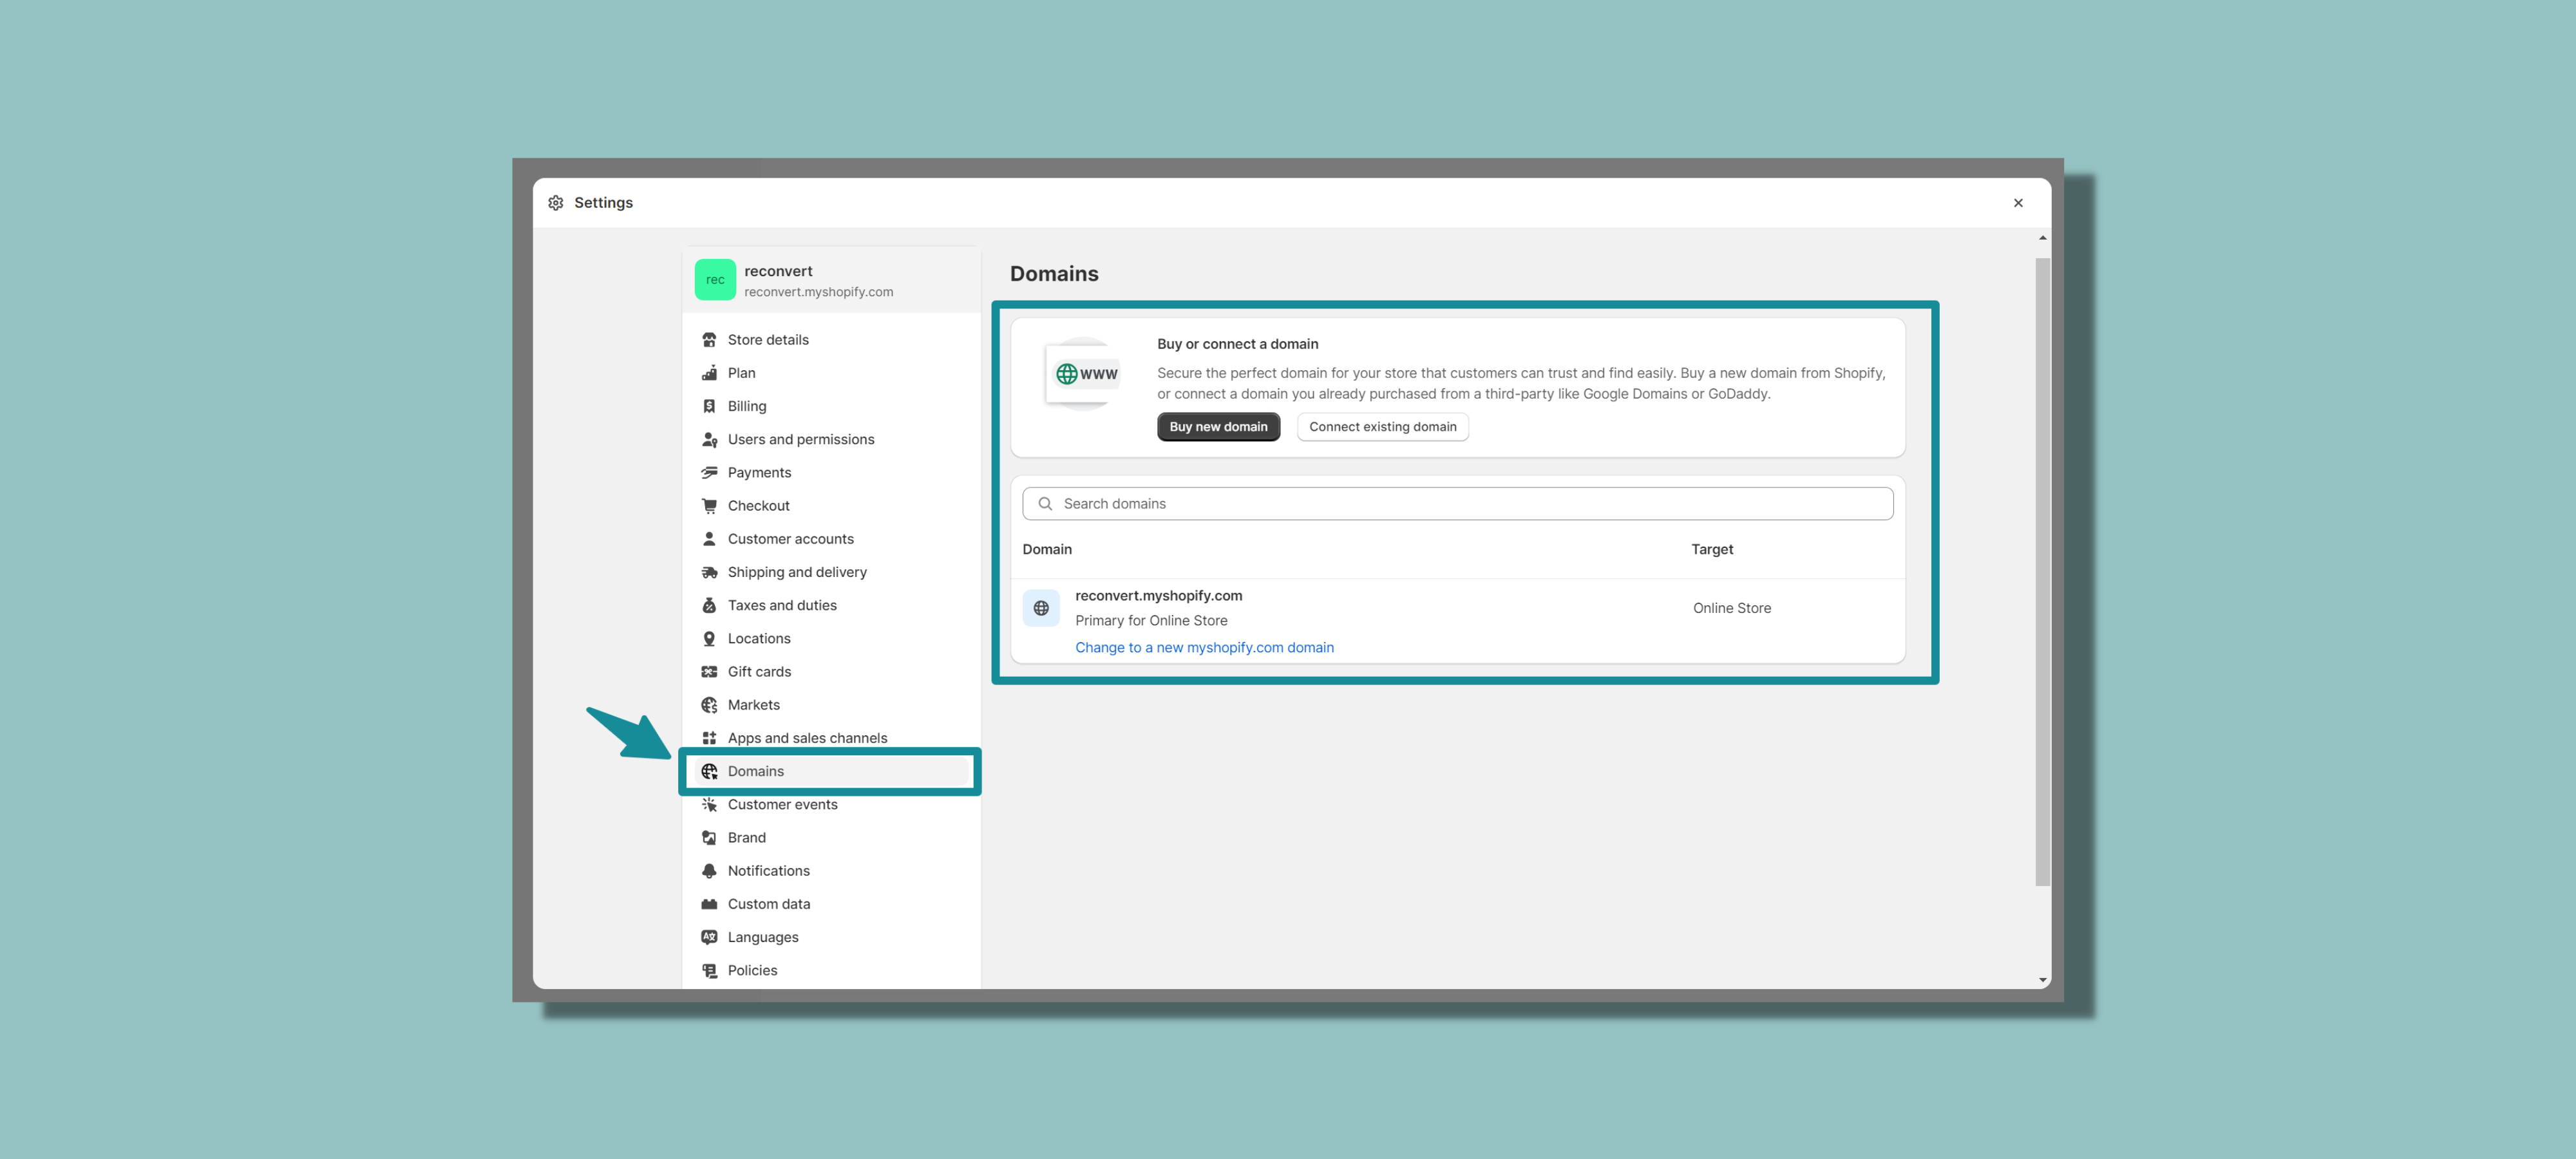Follow the Change to a new myshopify.com domain link

(1204, 648)
